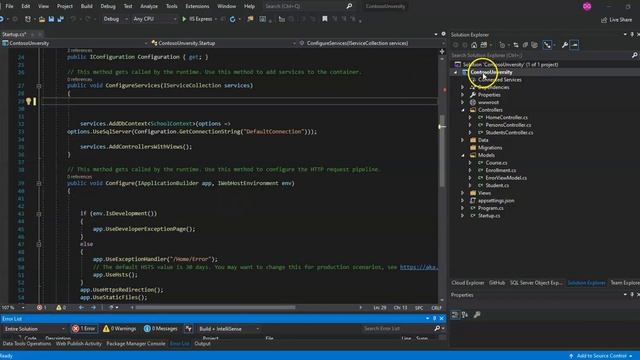The image size is (640, 360).
Task: Open the ContosoUniversity.Startup class dropdown
Action: point(223,43)
